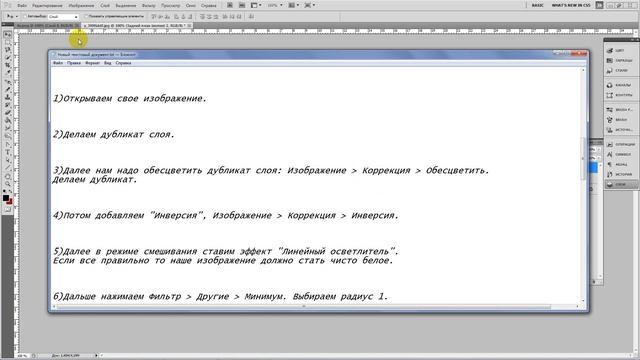The height and width of the screenshot is (360, 640).
Task: Open the Формат menu in Notepad
Action: pos(92,63)
